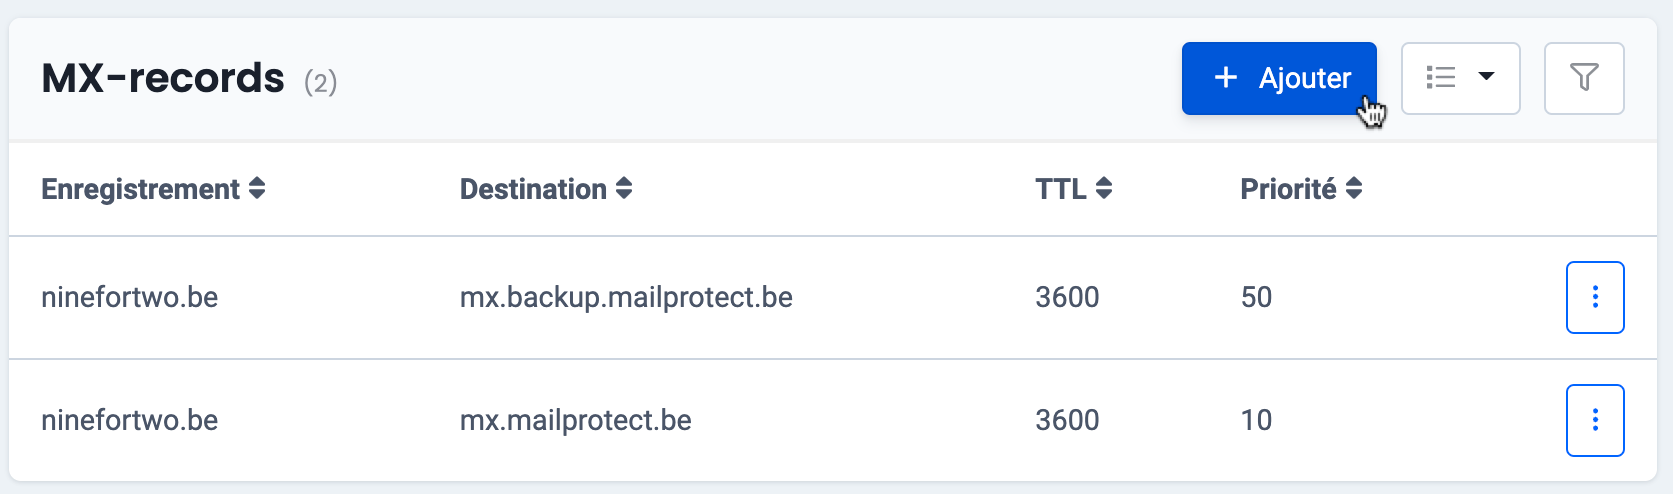Select the mx.backup.mailprotect.be destination text
Viewport: 1673px width, 494px height.
tap(626, 297)
